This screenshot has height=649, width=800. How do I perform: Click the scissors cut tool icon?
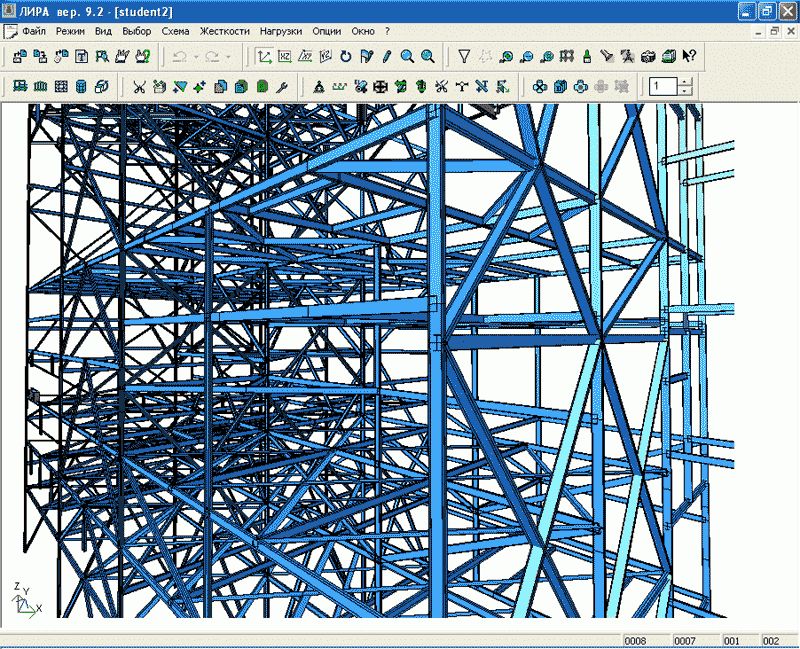tap(139, 87)
